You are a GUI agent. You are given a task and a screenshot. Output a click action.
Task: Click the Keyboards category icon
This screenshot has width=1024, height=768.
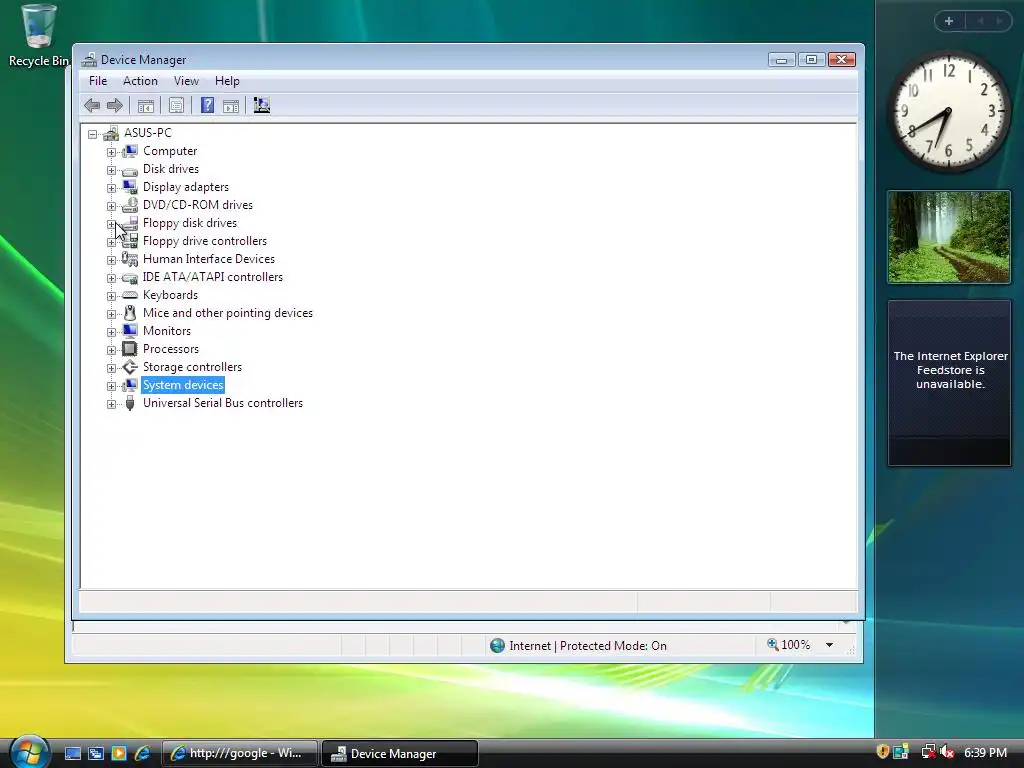(130, 295)
